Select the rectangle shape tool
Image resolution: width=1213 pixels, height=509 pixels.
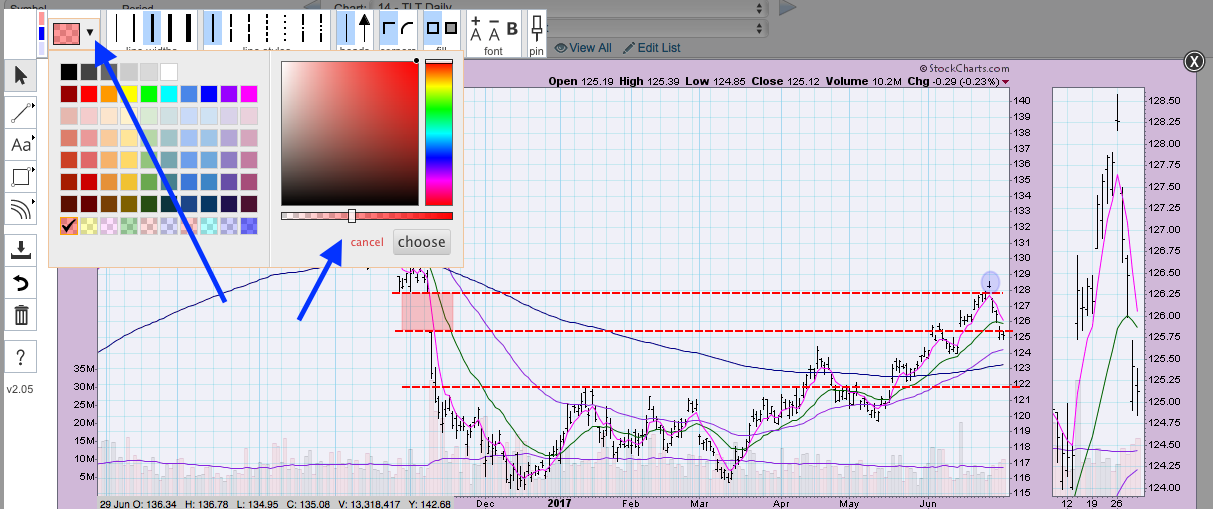click(x=20, y=177)
